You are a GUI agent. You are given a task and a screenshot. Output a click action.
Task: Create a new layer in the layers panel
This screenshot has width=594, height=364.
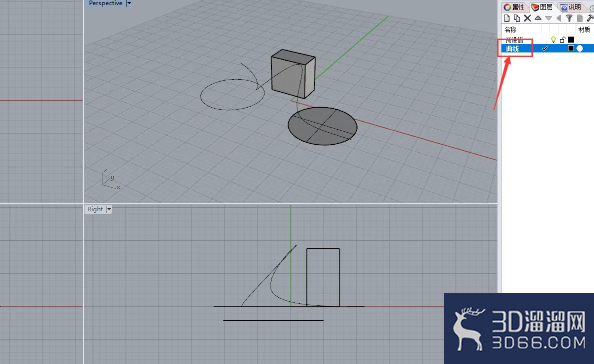pos(507,18)
